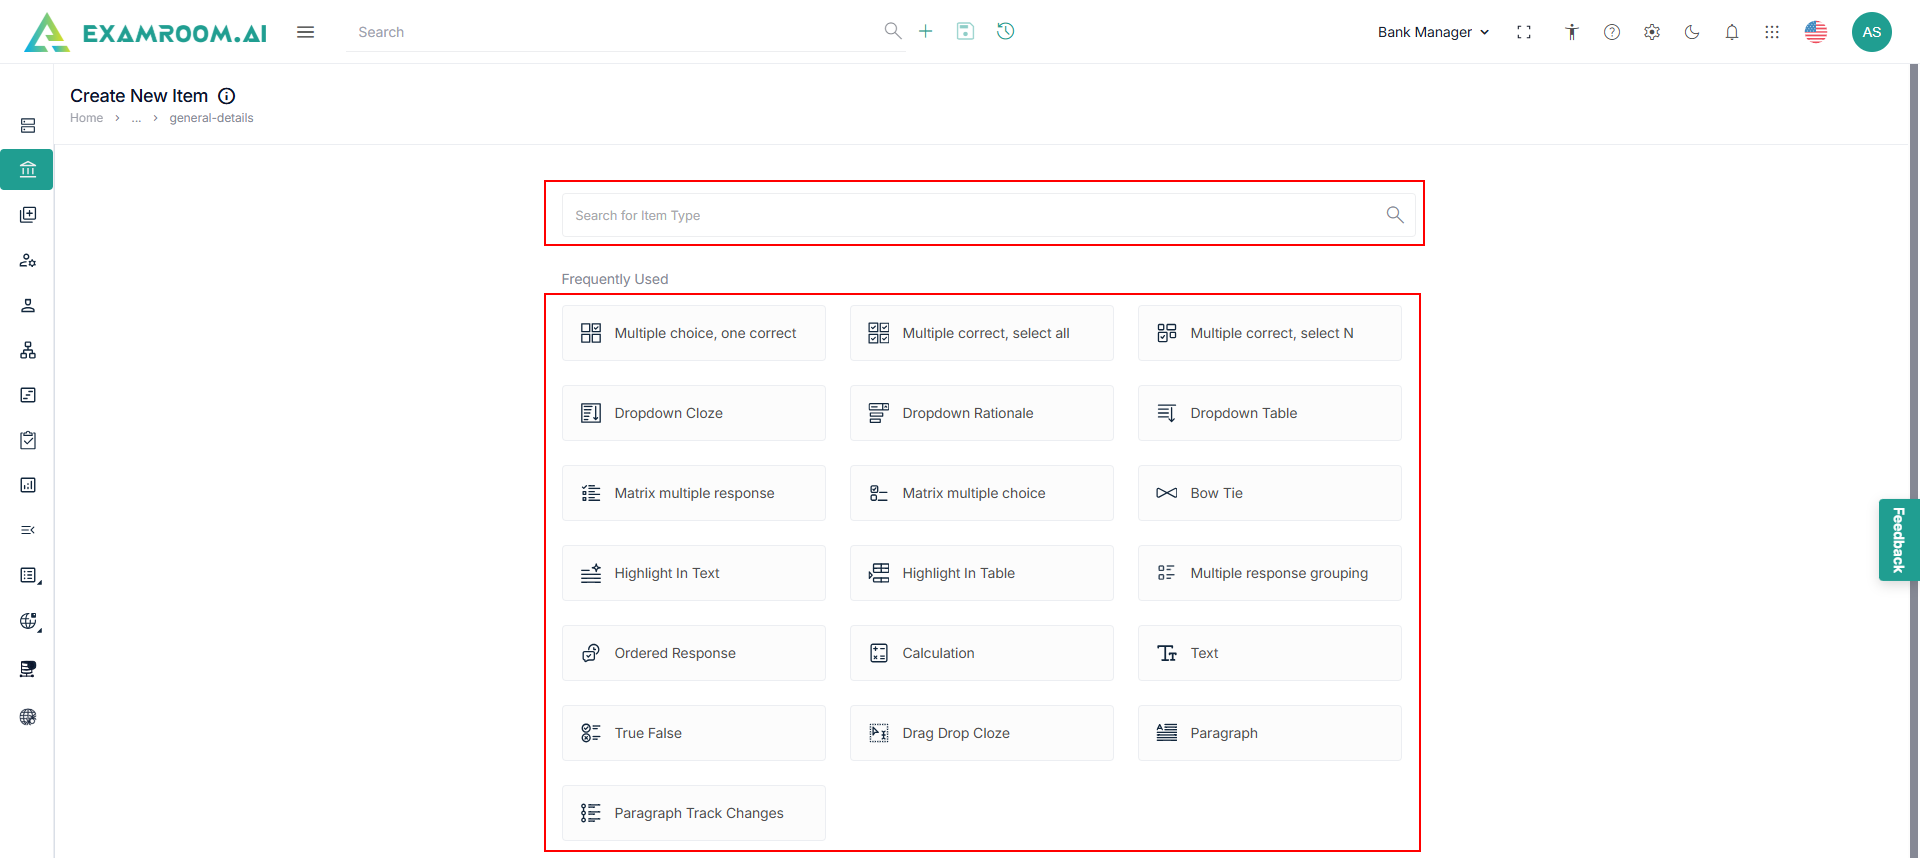
Task: Click the hamburger menu icon
Action: (305, 32)
